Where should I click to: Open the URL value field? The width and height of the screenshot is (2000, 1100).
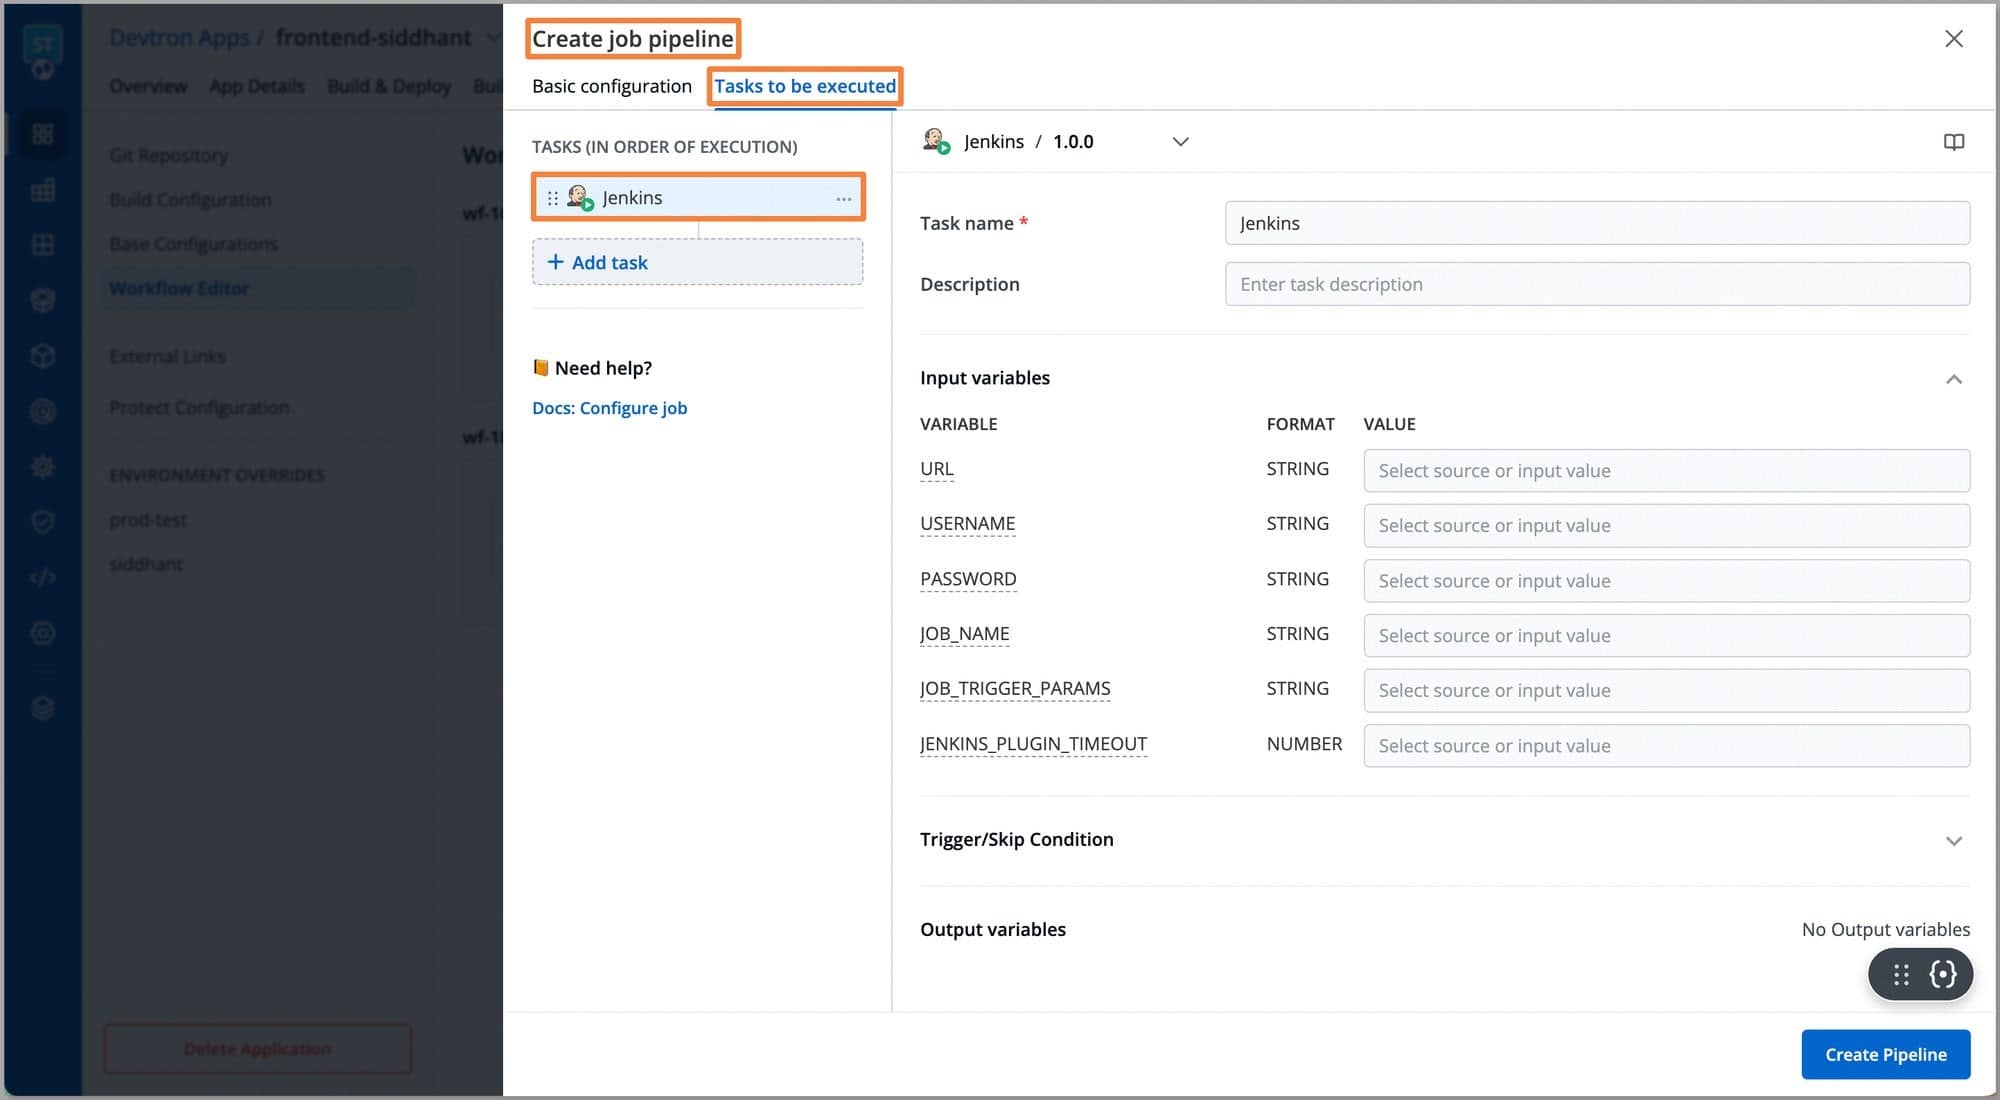coord(1666,471)
